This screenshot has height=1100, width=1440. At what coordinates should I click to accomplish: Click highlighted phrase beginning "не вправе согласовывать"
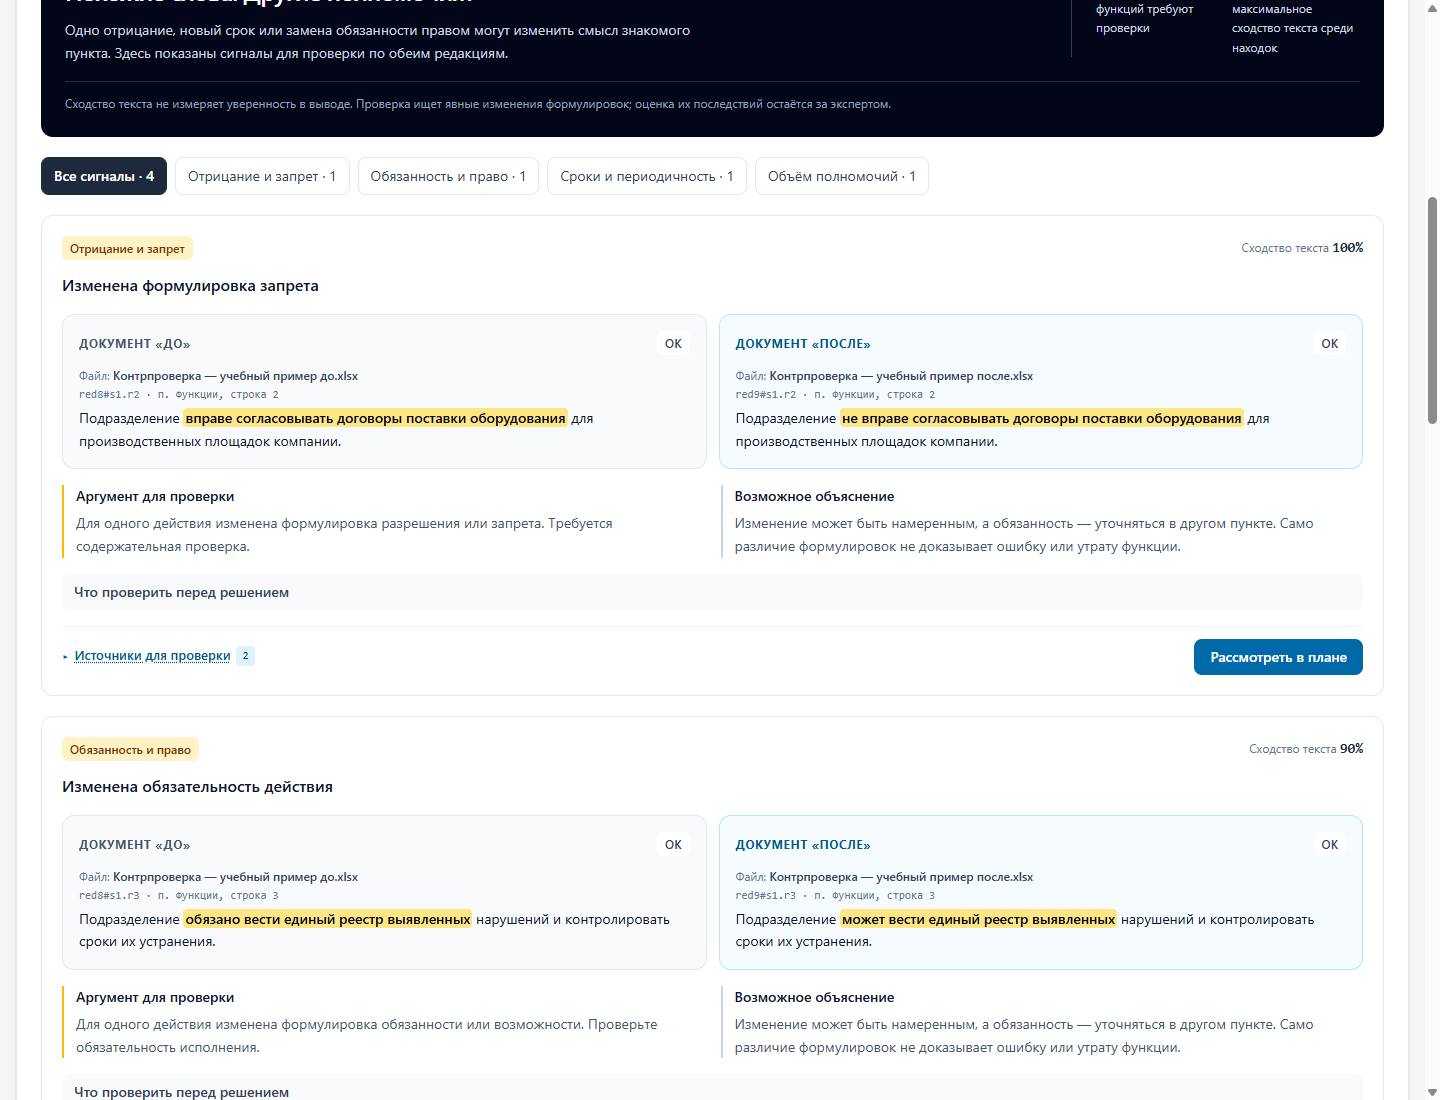tap(1042, 418)
